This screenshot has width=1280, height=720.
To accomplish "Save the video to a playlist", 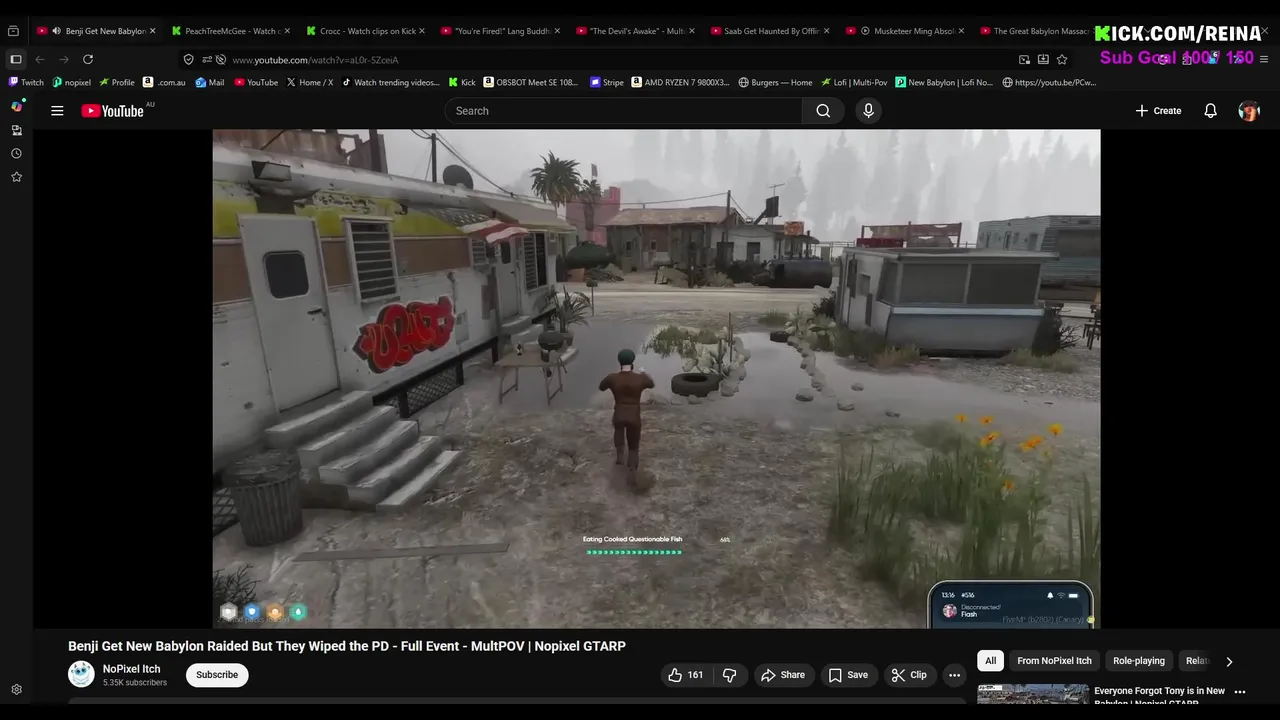I will click(x=847, y=675).
